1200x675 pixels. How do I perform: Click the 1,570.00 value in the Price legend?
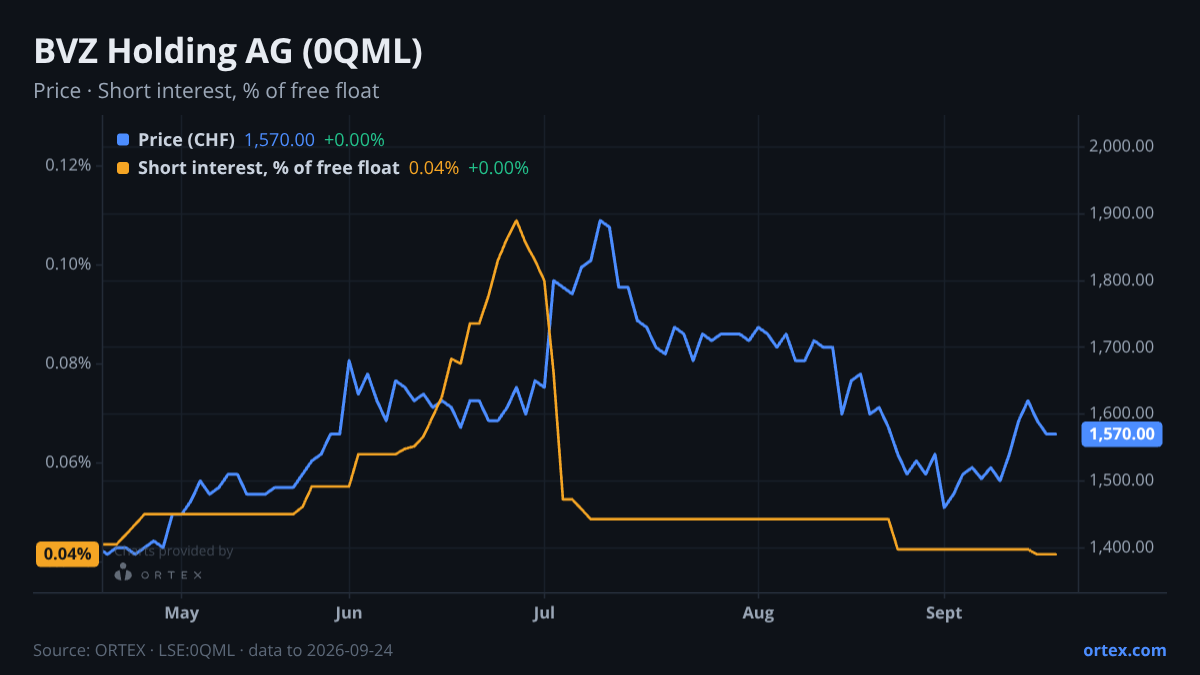(279, 140)
